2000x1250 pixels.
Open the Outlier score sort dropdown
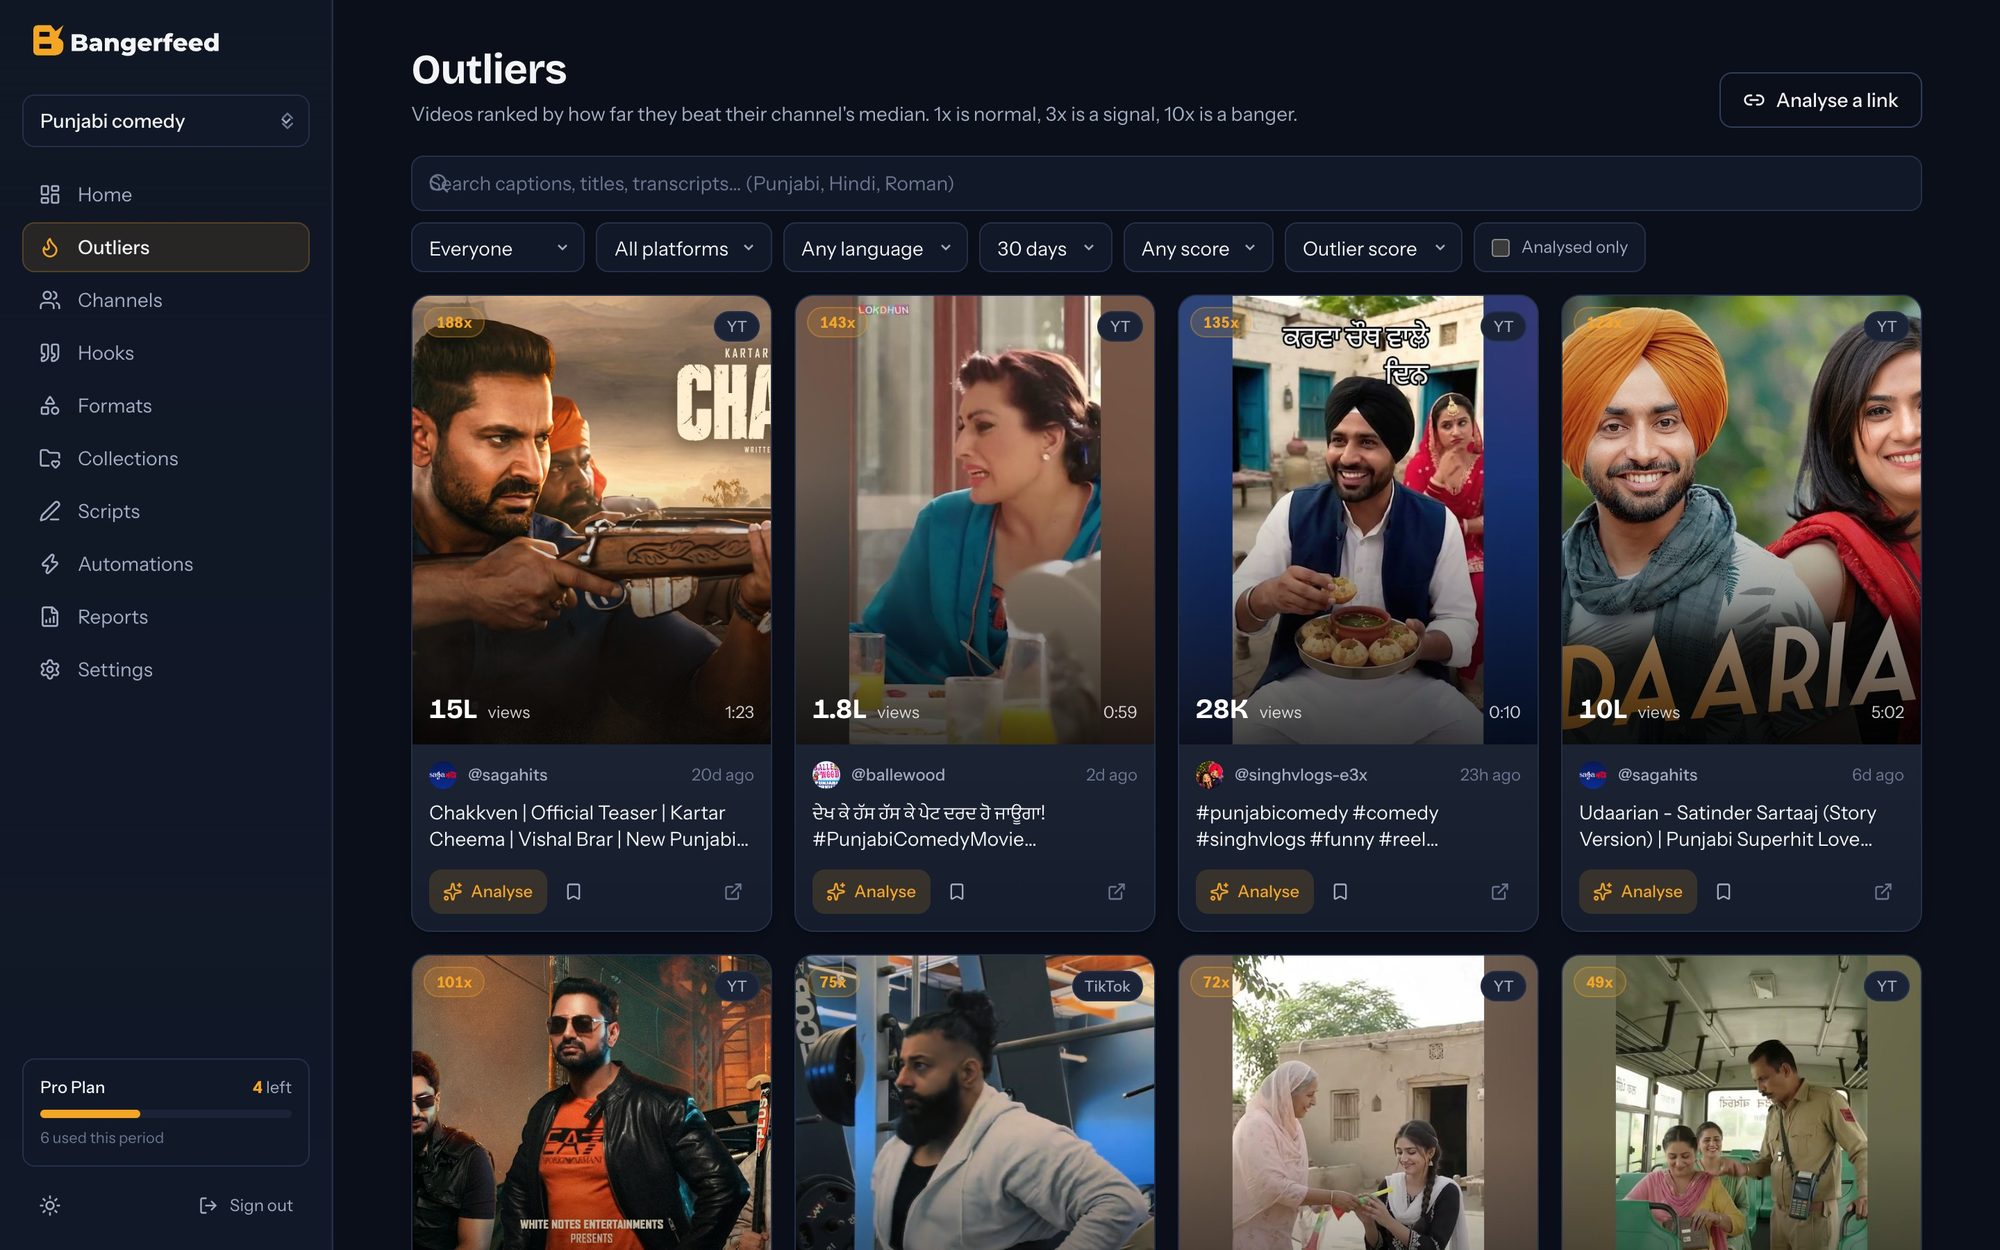[1373, 247]
